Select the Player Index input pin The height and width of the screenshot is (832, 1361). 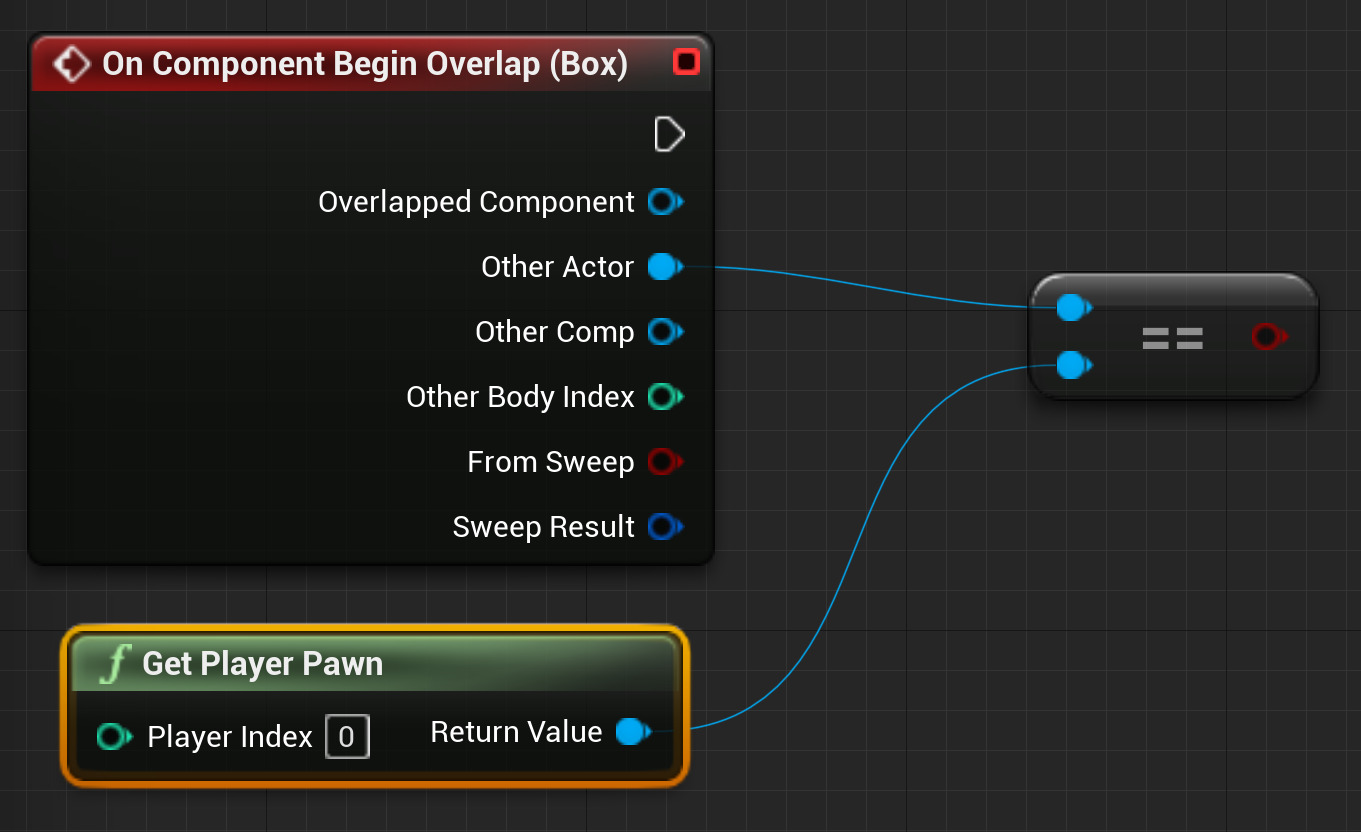[x=115, y=736]
